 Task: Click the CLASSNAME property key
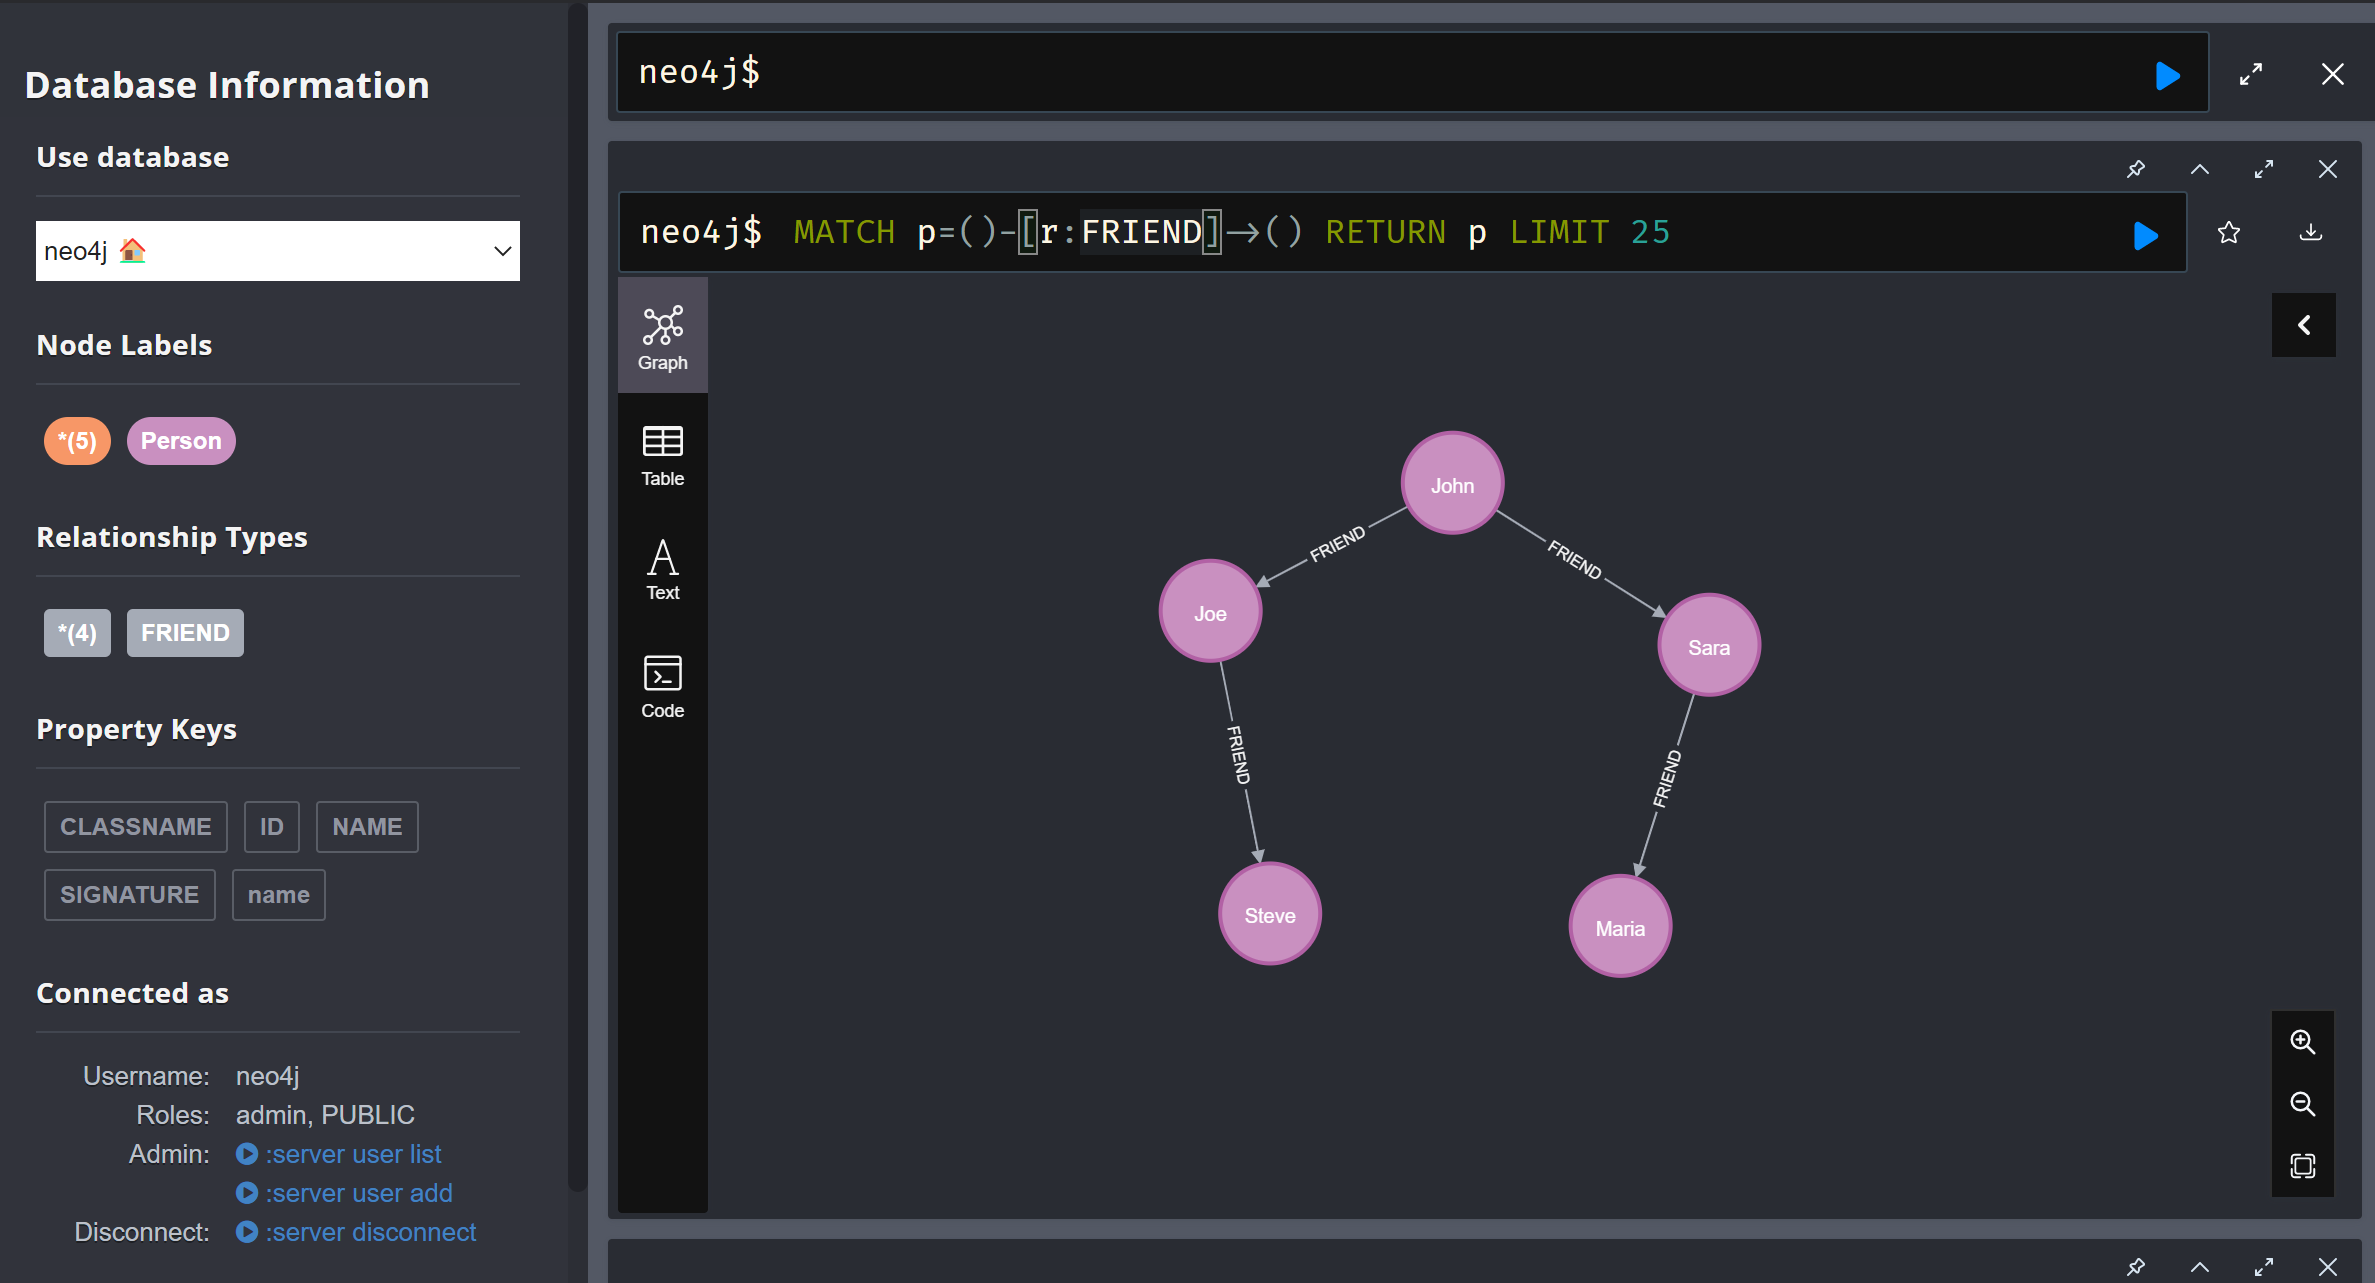(136, 827)
